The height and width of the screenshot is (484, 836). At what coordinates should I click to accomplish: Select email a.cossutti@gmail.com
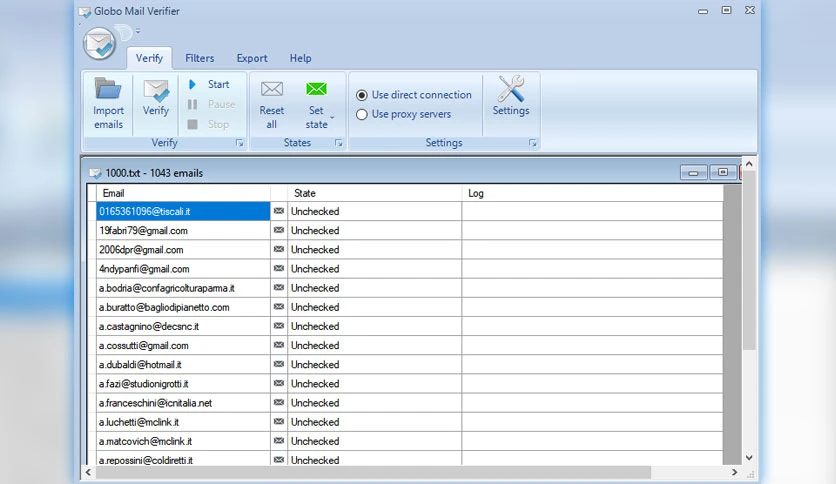(x=183, y=345)
